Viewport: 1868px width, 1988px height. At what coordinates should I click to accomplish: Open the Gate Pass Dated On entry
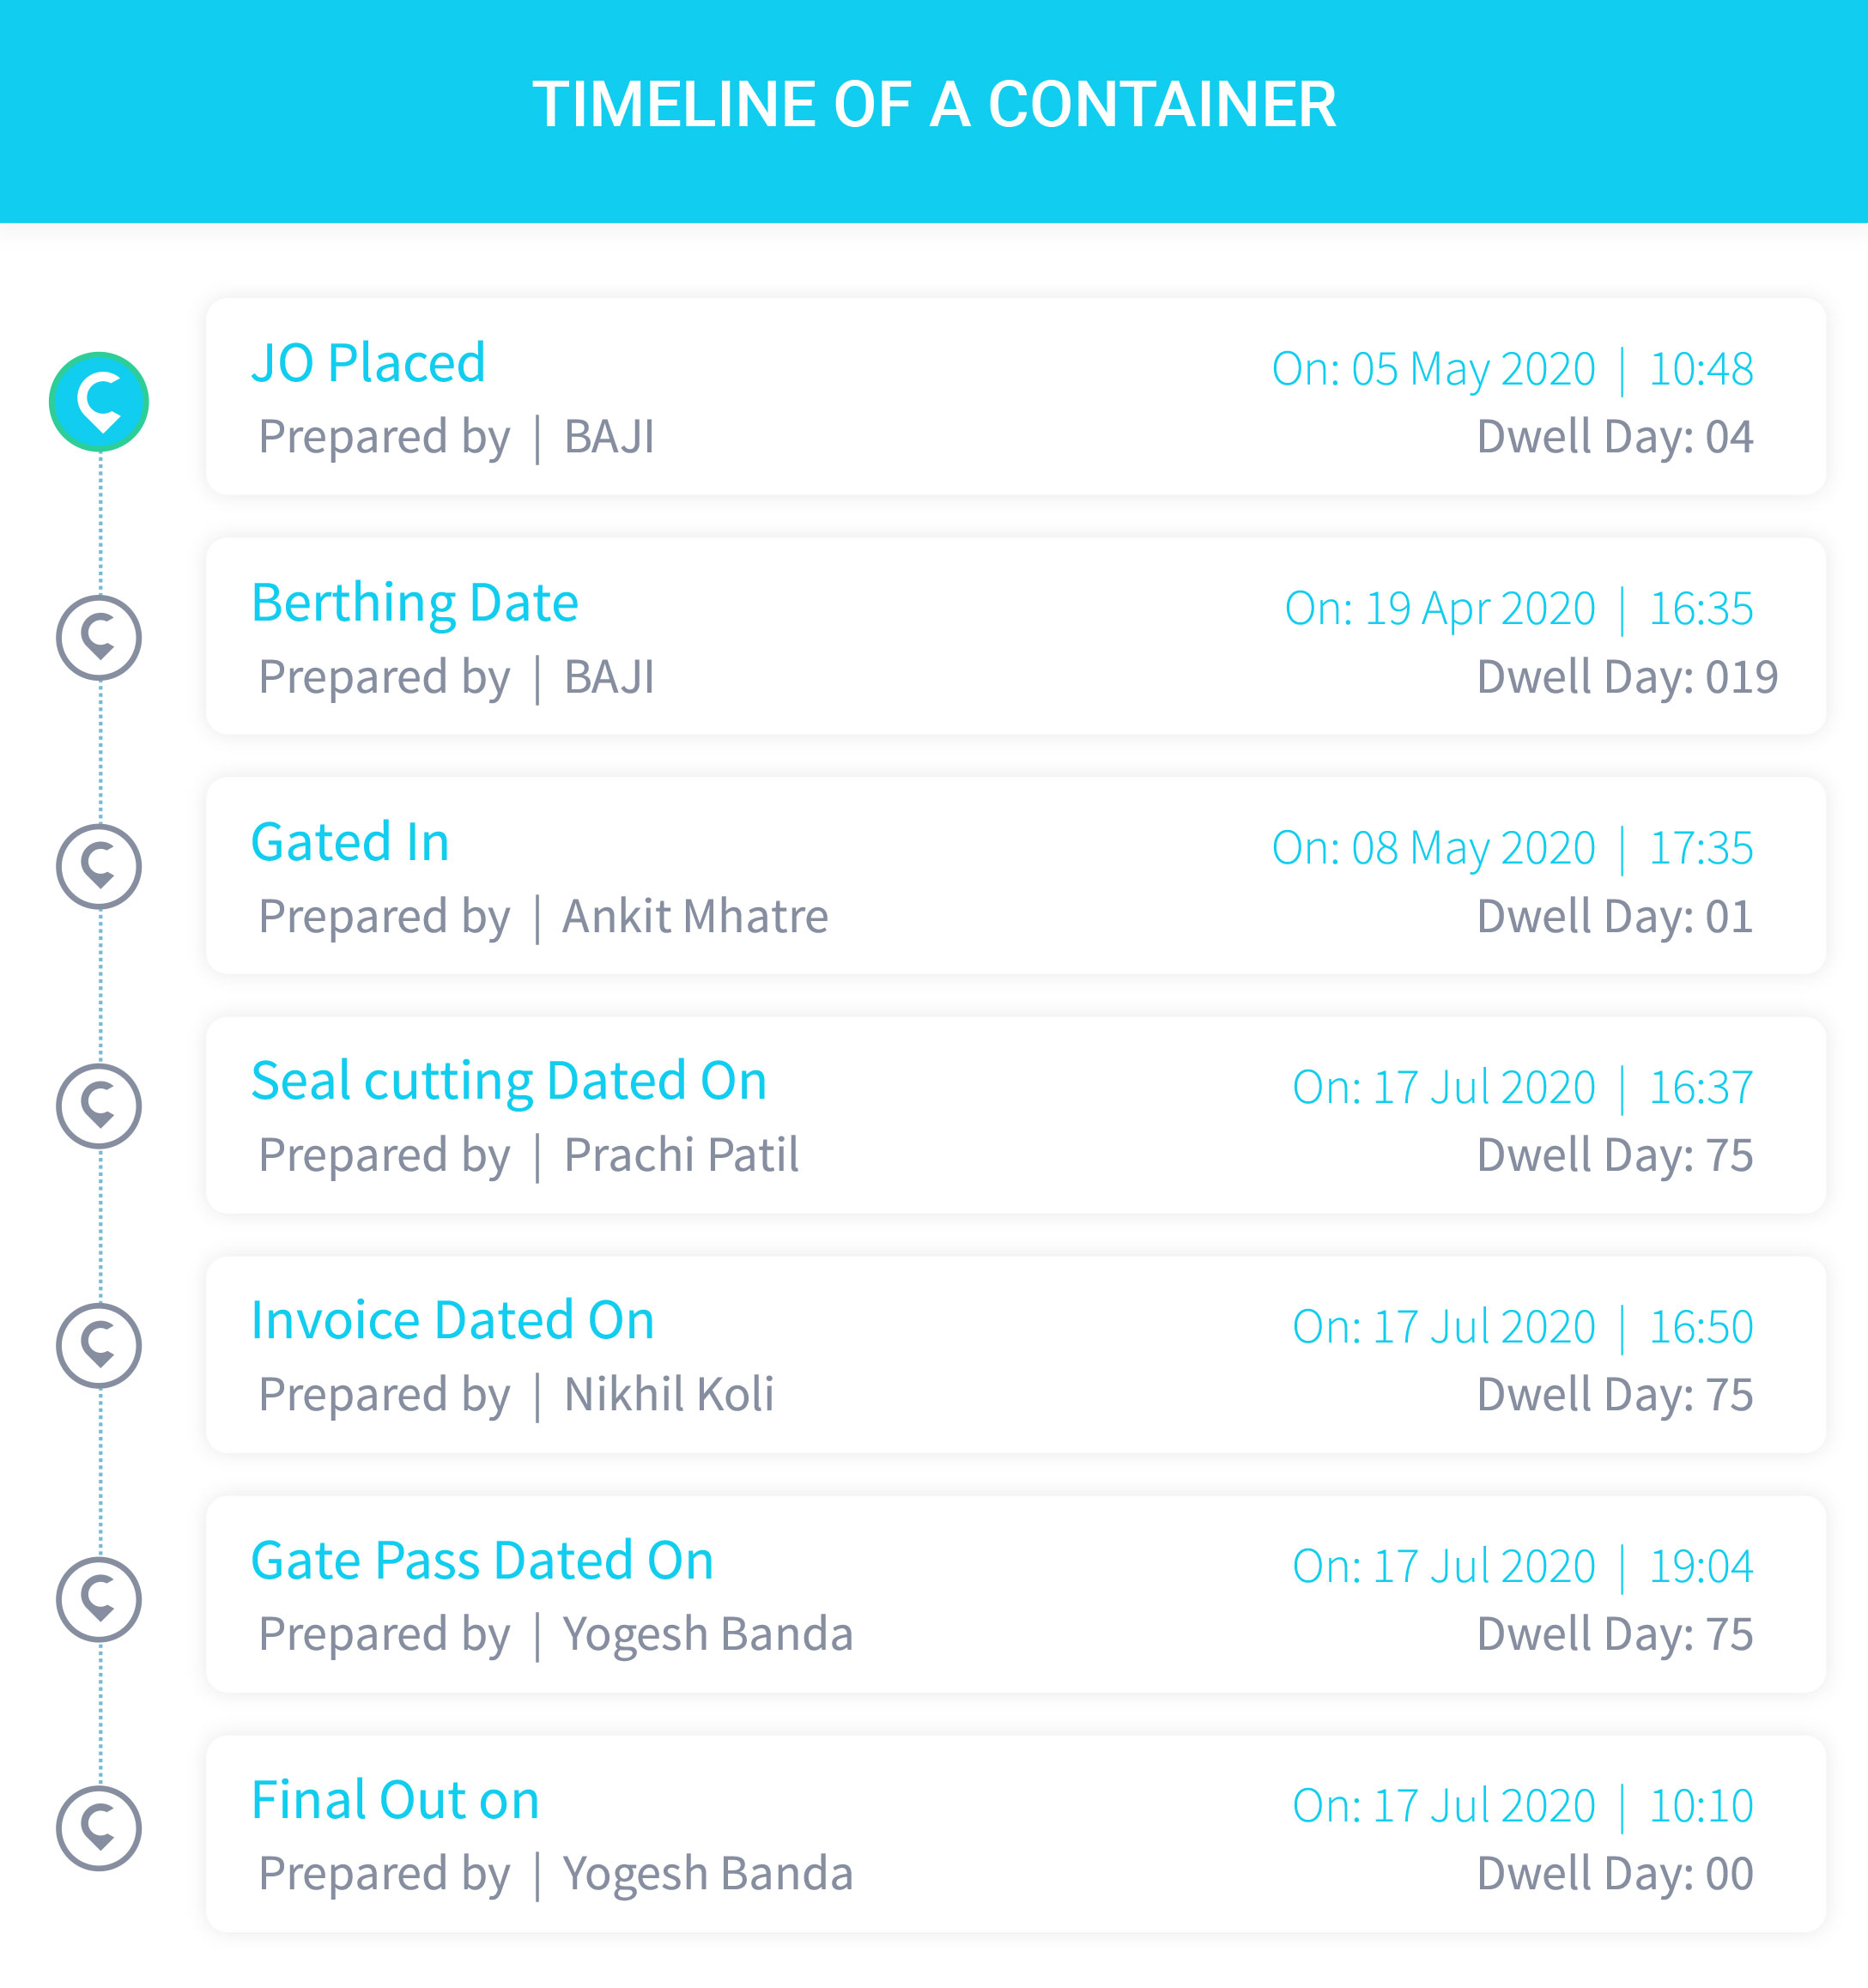(482, 1560)
